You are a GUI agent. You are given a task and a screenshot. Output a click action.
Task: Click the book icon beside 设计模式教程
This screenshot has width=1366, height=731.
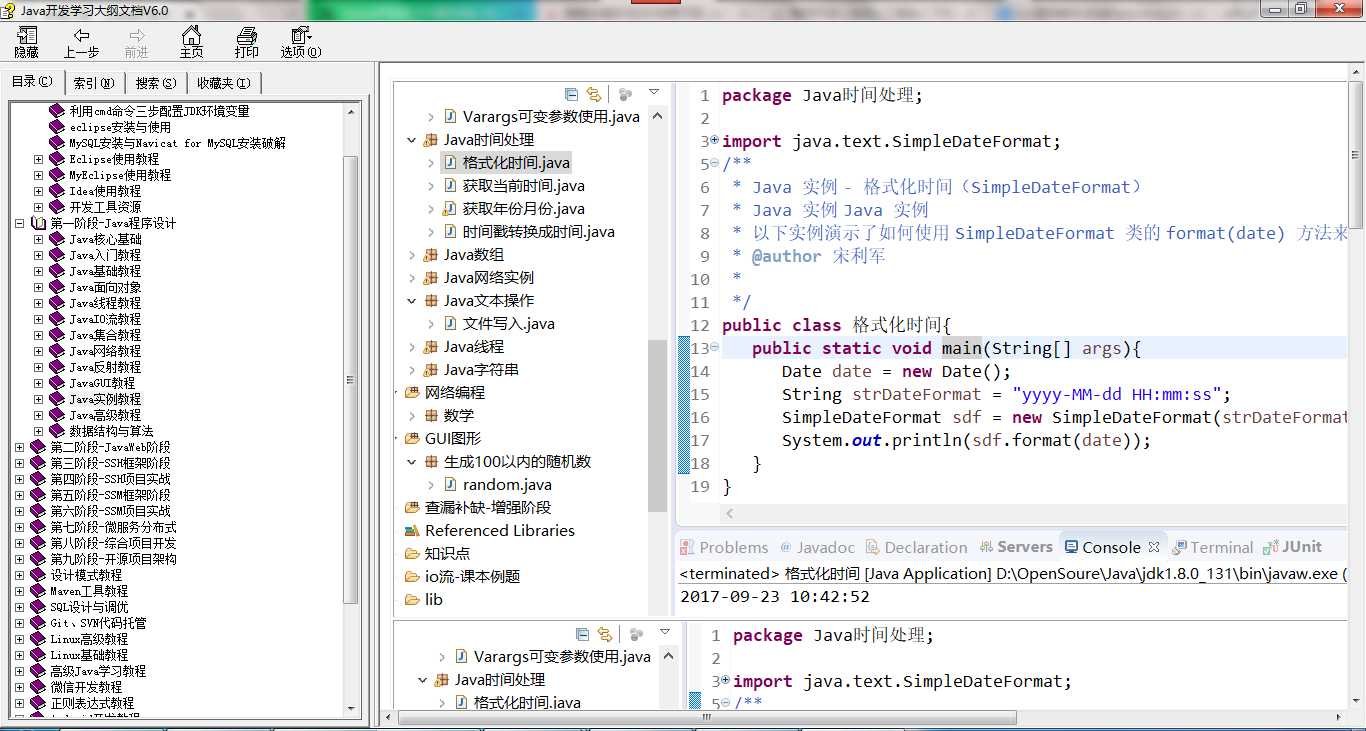pos(39,575)
